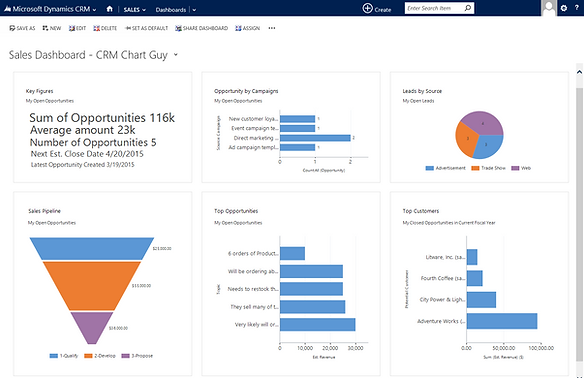Open the more commands ellipsis
This screenshot has width=584, height=378.
(272, 28)
